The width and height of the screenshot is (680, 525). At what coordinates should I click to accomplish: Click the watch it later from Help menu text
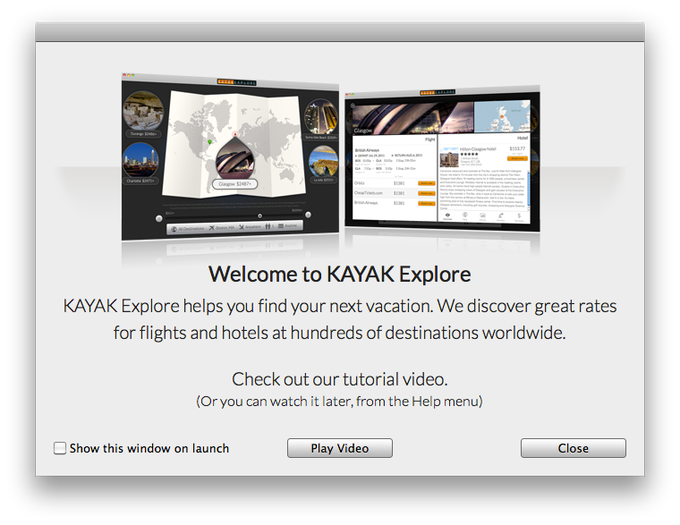[340, 401]
